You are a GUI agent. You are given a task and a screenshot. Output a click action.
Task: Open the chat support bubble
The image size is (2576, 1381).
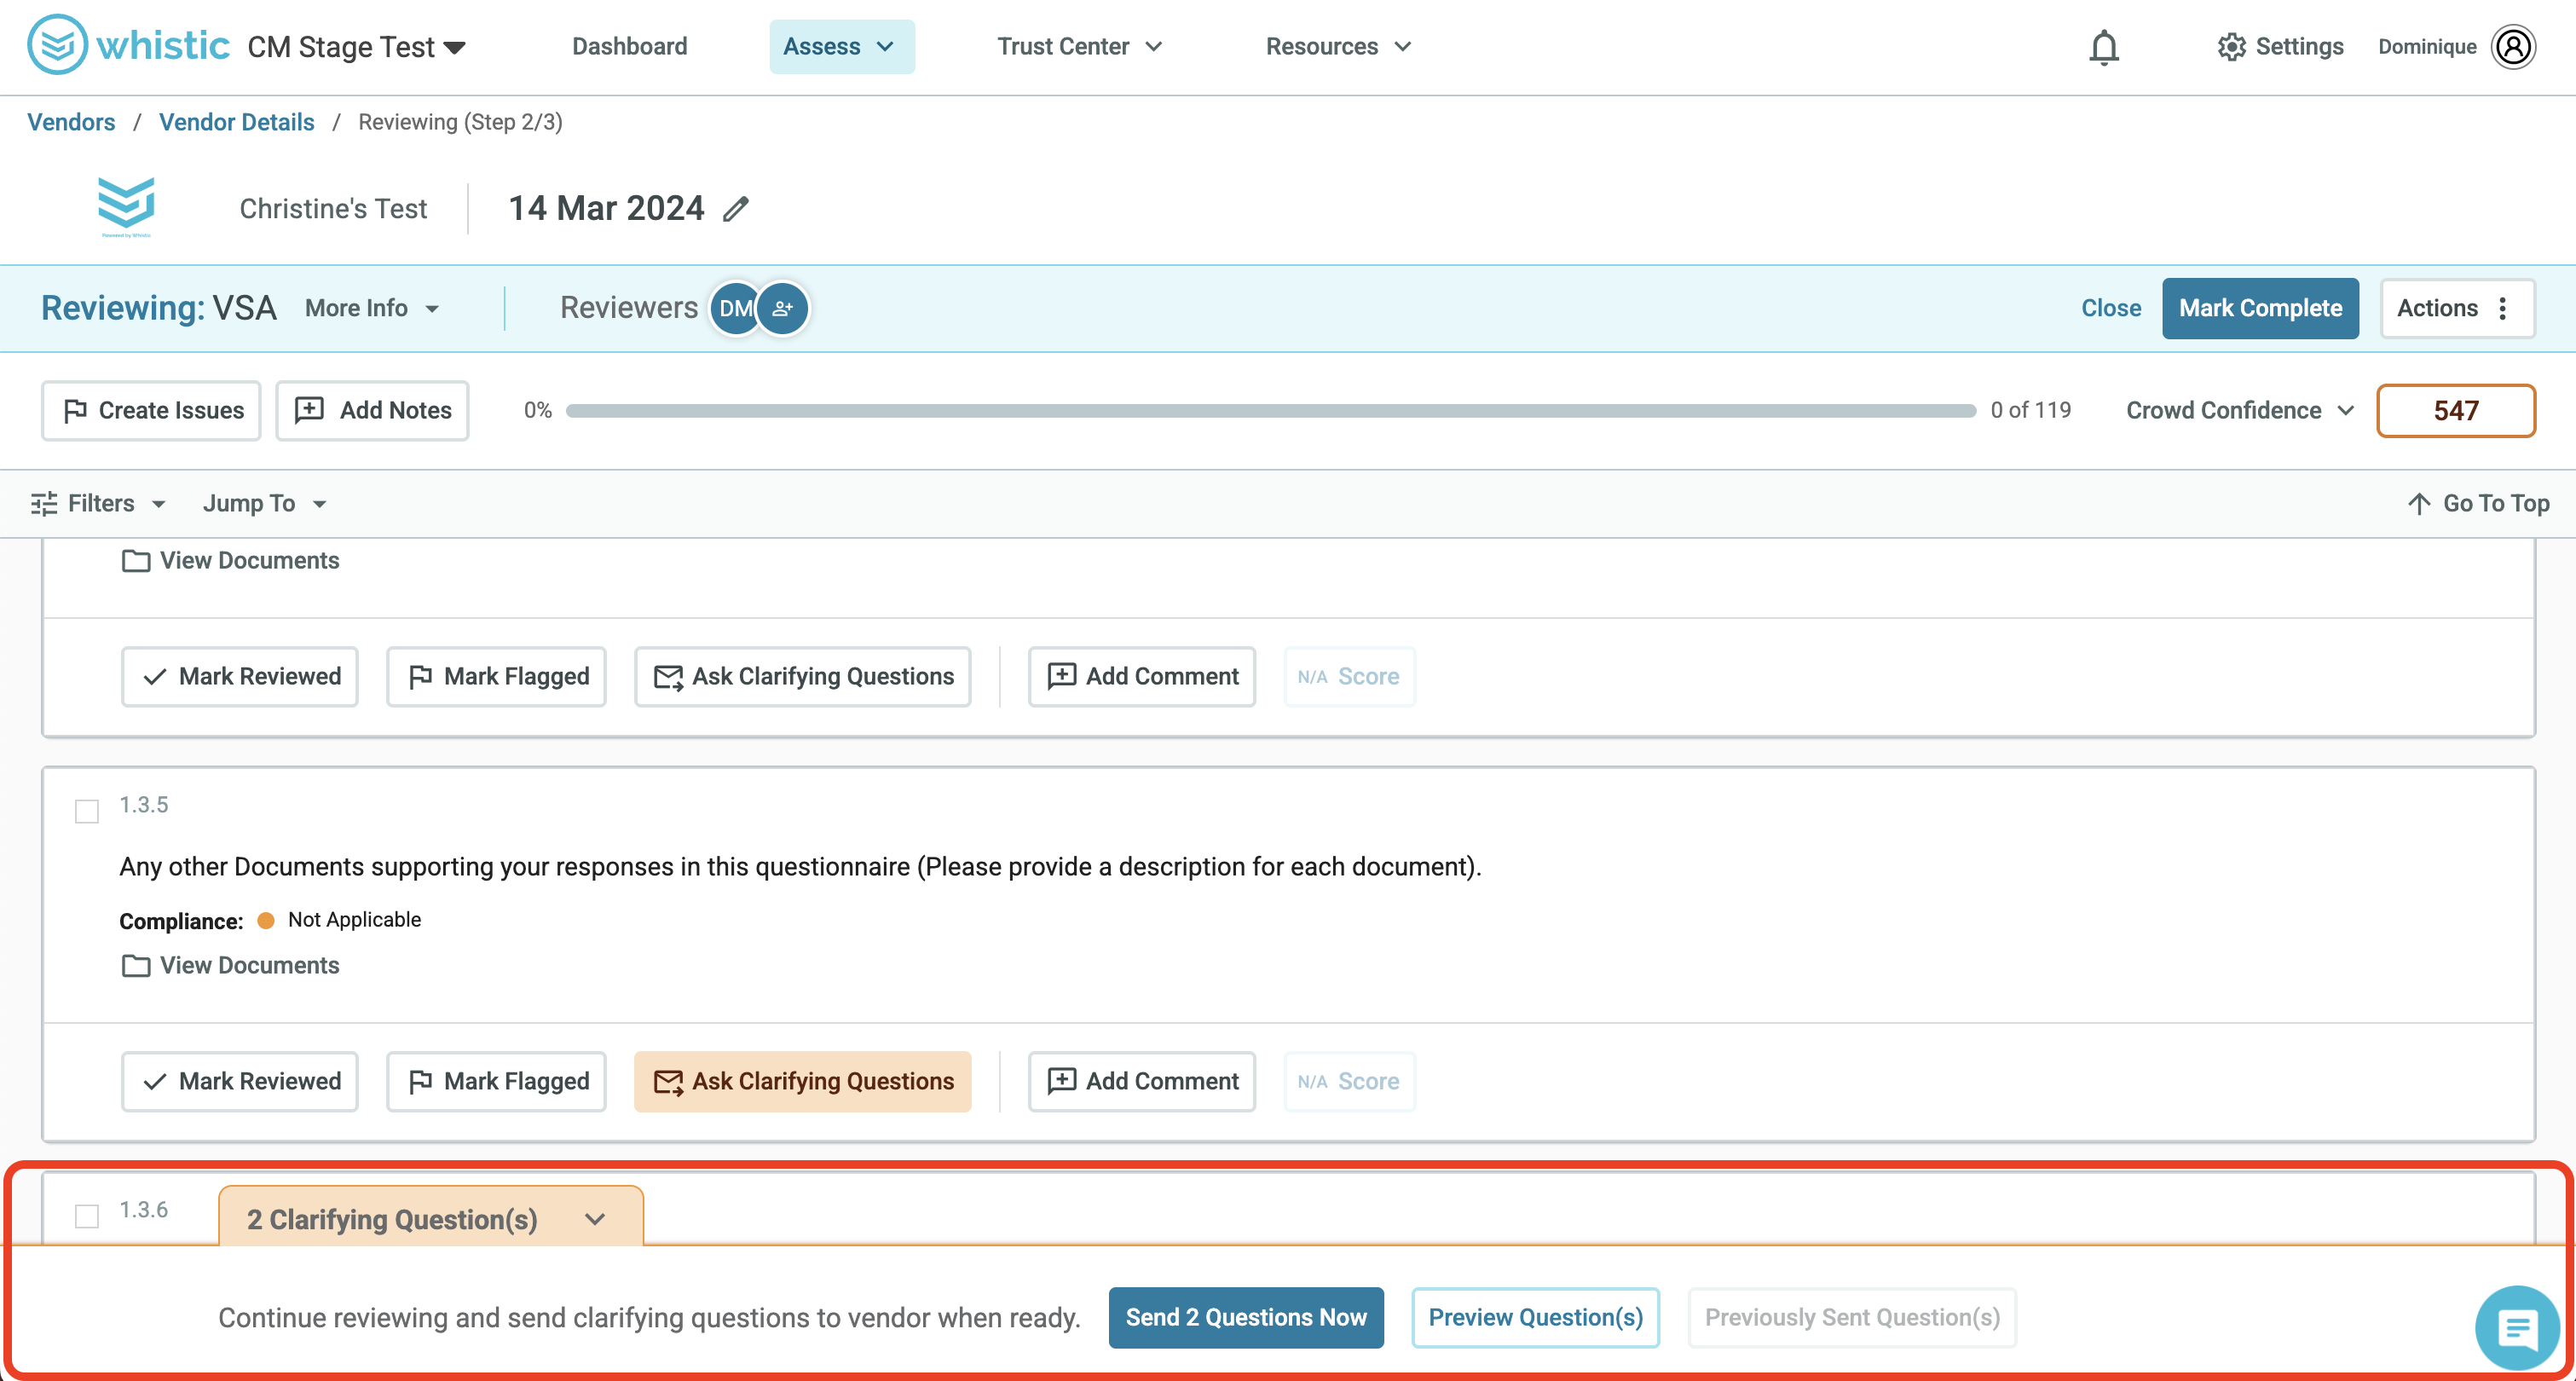(2516, 1328)
